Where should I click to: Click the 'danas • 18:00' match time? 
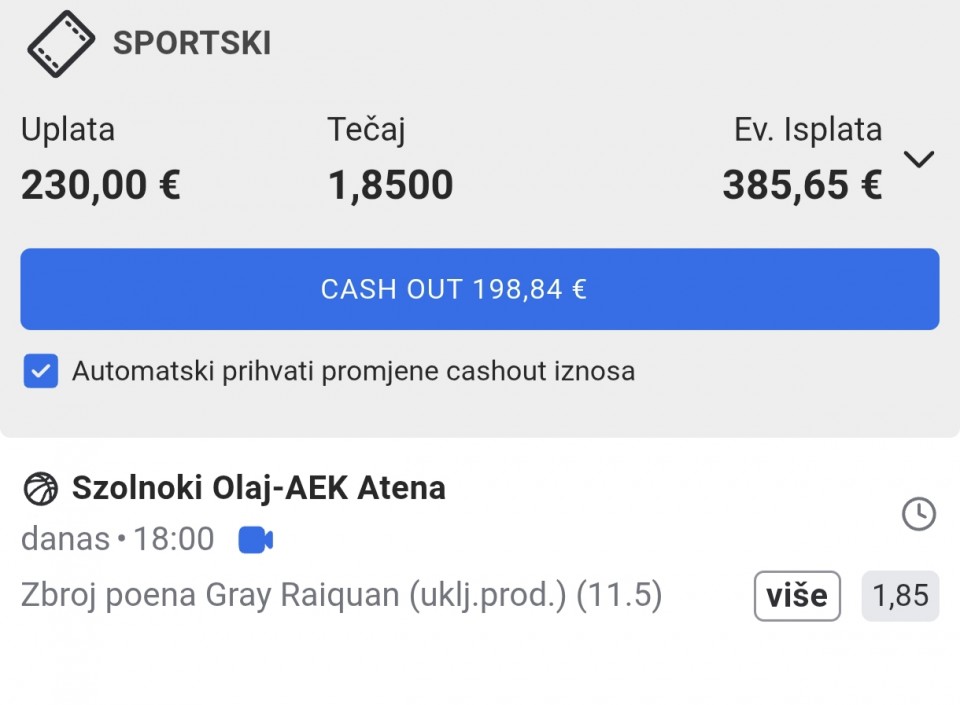[117, 540]
